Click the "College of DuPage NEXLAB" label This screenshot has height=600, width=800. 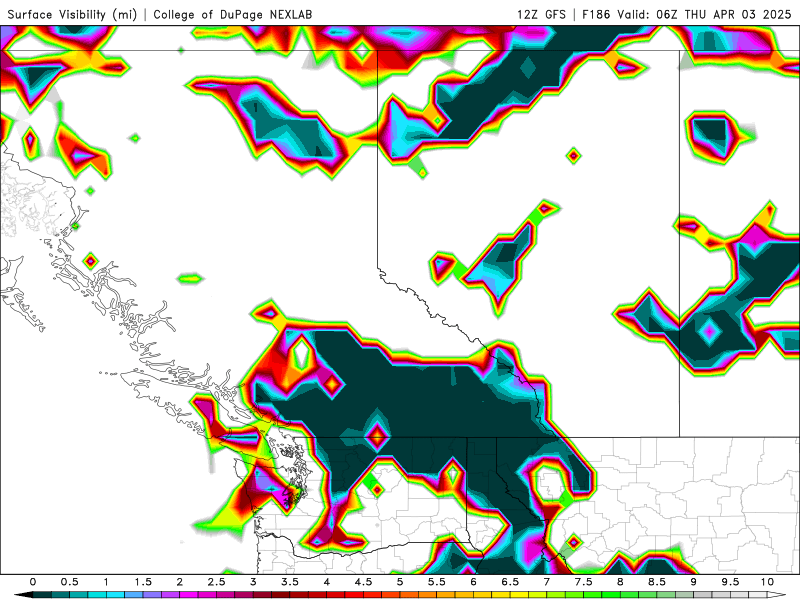[x=233, y=14]
